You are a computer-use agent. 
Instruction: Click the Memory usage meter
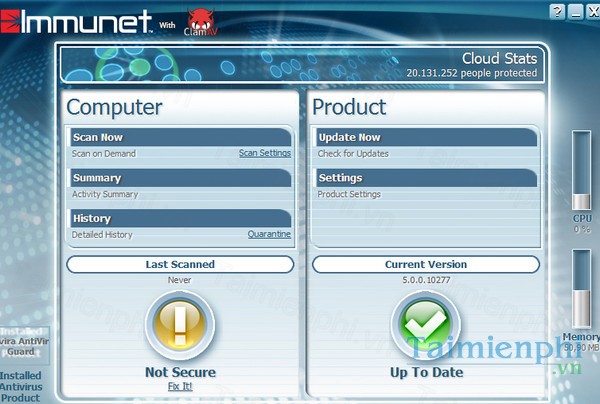click(581, 289)
